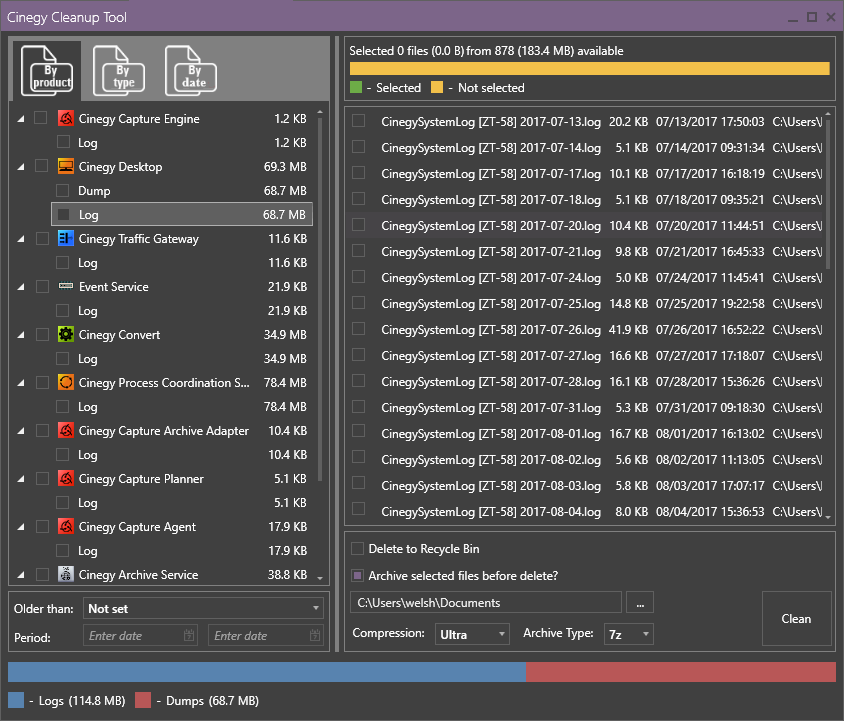The height and width of the screenshot is (721, 844).
Task: Click the first Period Enter date field
Action: tap(140, 636)
